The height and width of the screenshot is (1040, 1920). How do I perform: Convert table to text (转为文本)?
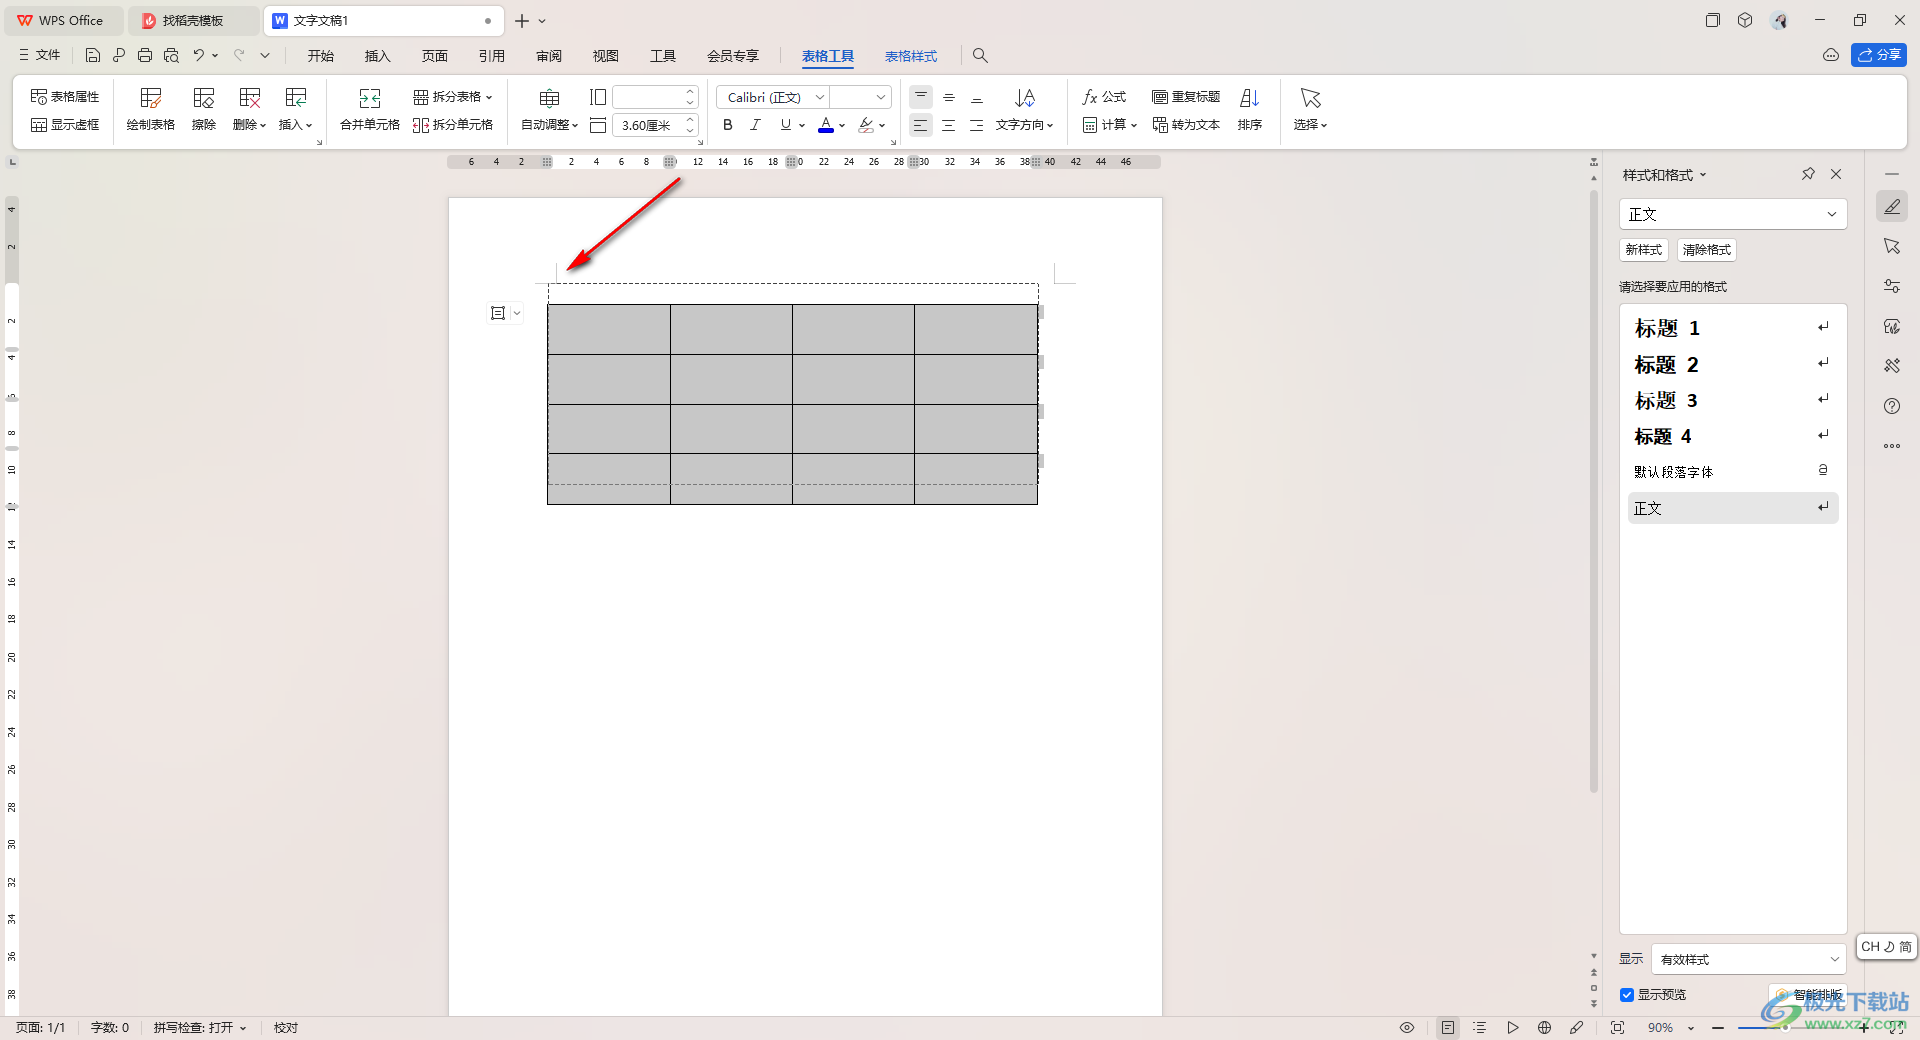coord(1186,125)
